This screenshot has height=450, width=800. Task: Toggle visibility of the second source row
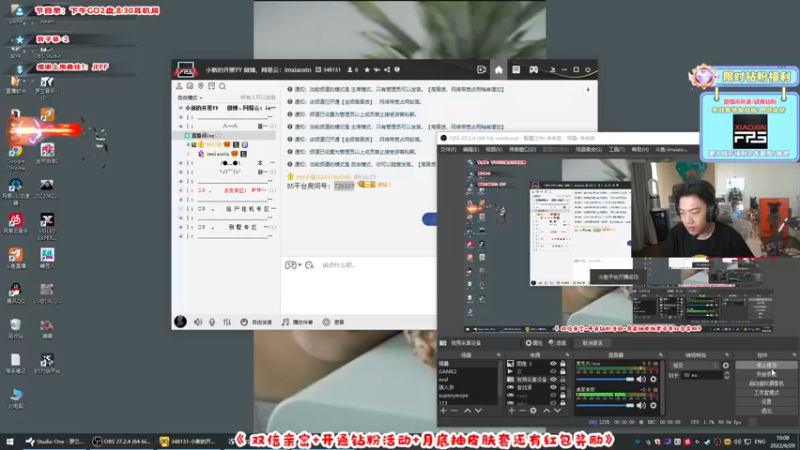pyautogui.click(x=553, y=371)
